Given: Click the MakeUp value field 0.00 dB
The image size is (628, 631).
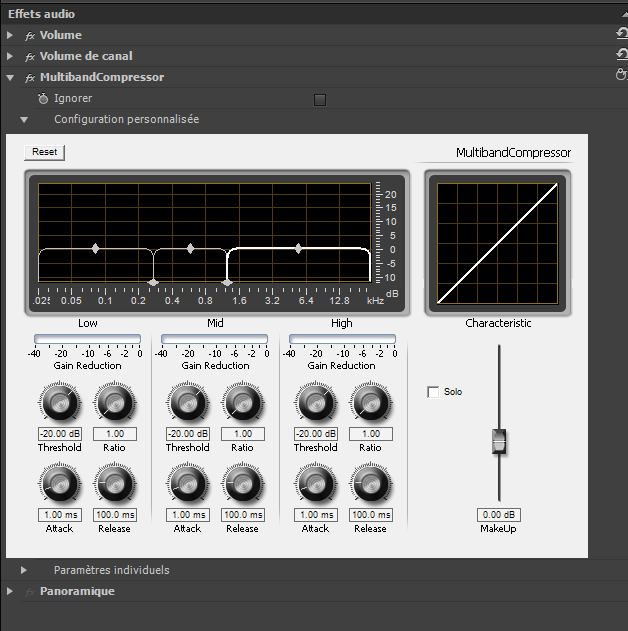Looking at the screenshot, I should [x=499, y=515].
